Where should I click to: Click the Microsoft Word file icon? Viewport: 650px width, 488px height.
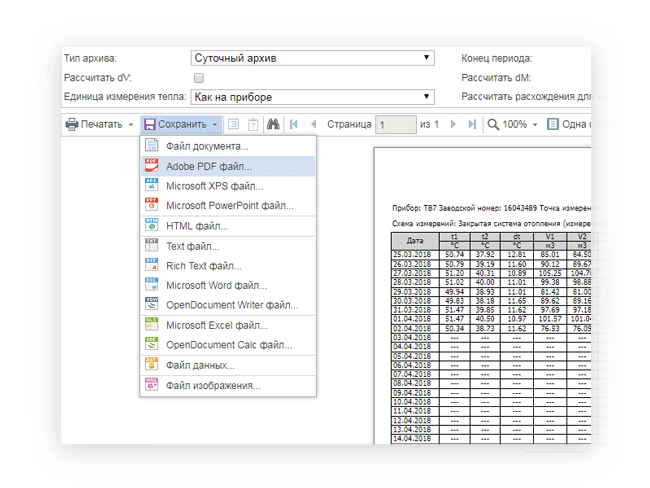click(151, 284)
